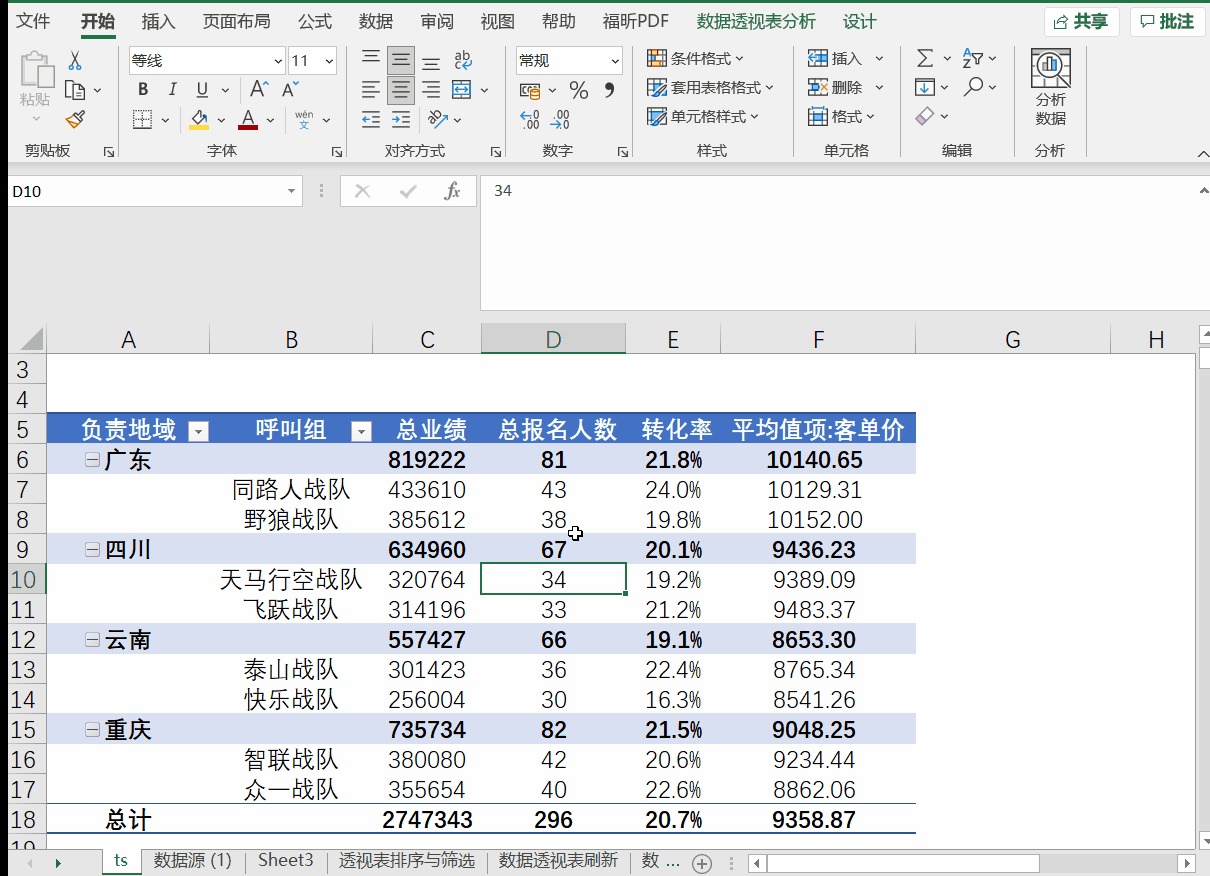Screen dimensions: 1210x876
Task: Open the 负责地域 filter dropdown
Action: point(199,431)
